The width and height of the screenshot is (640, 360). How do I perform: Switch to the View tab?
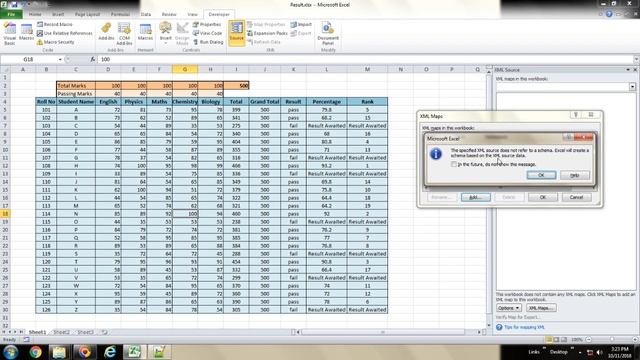(192, 14)
